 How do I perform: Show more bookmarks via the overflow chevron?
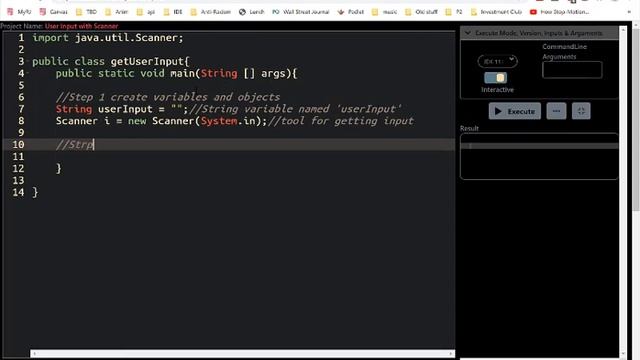click(629, 12)
